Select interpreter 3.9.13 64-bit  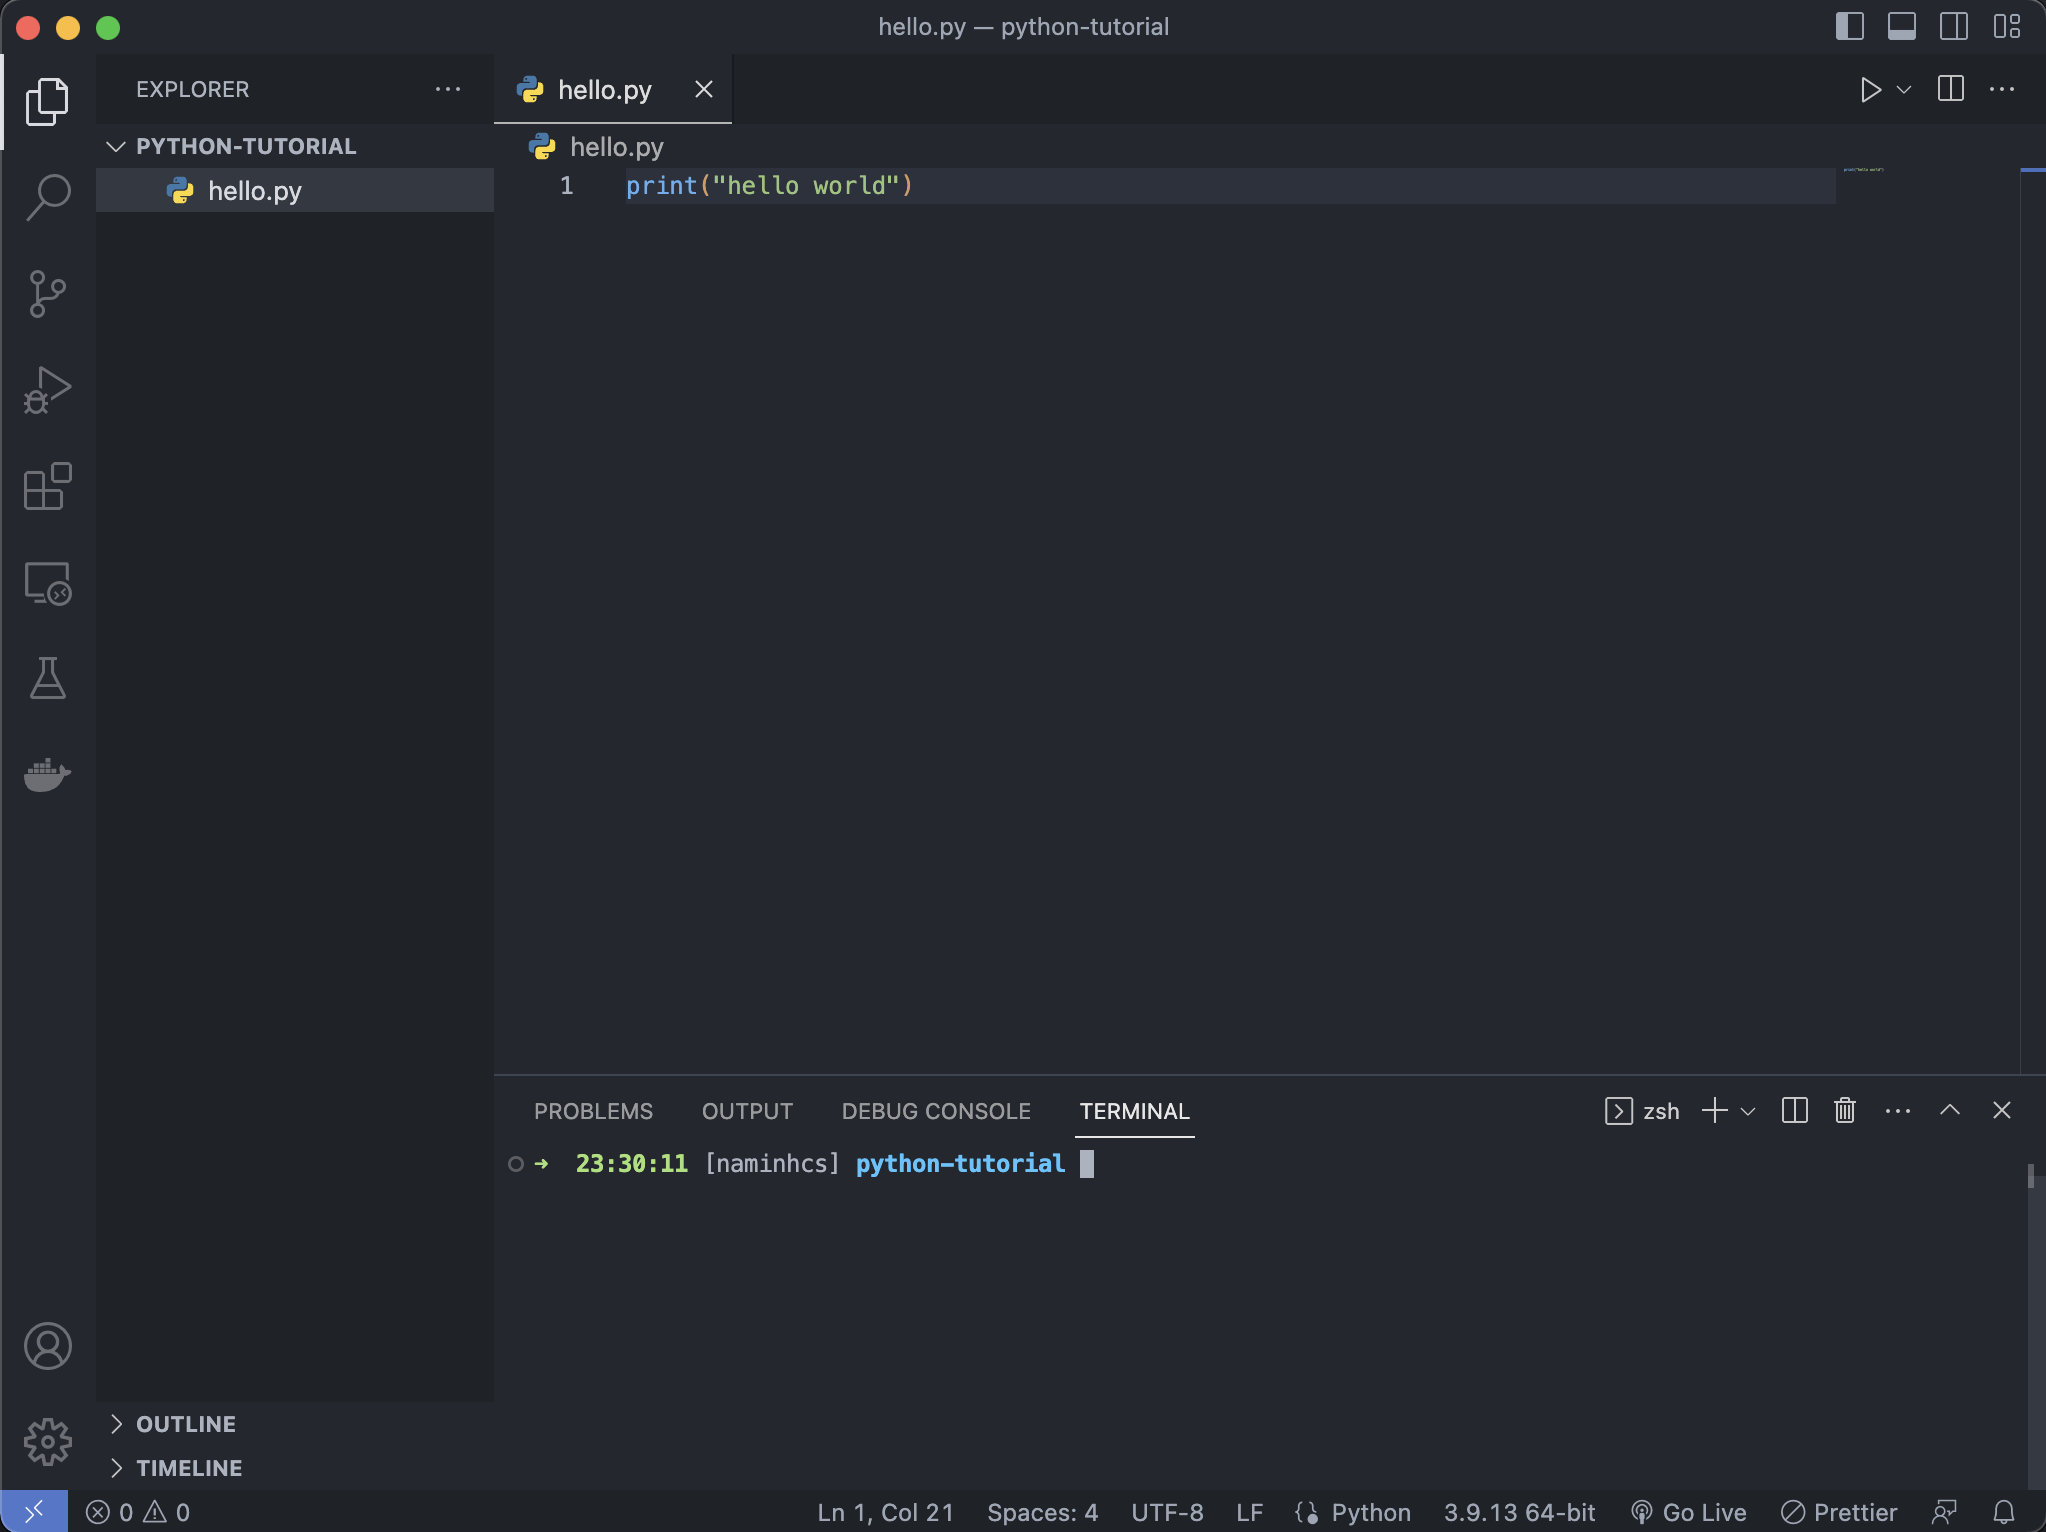pos(1519,1512)
